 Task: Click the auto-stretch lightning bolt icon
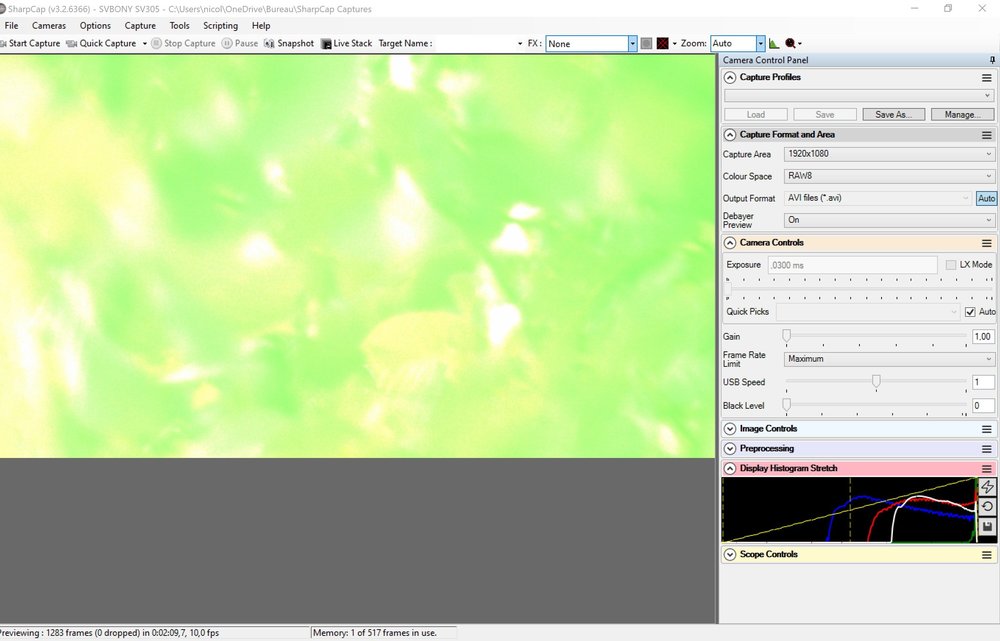(x=987, y=487)
